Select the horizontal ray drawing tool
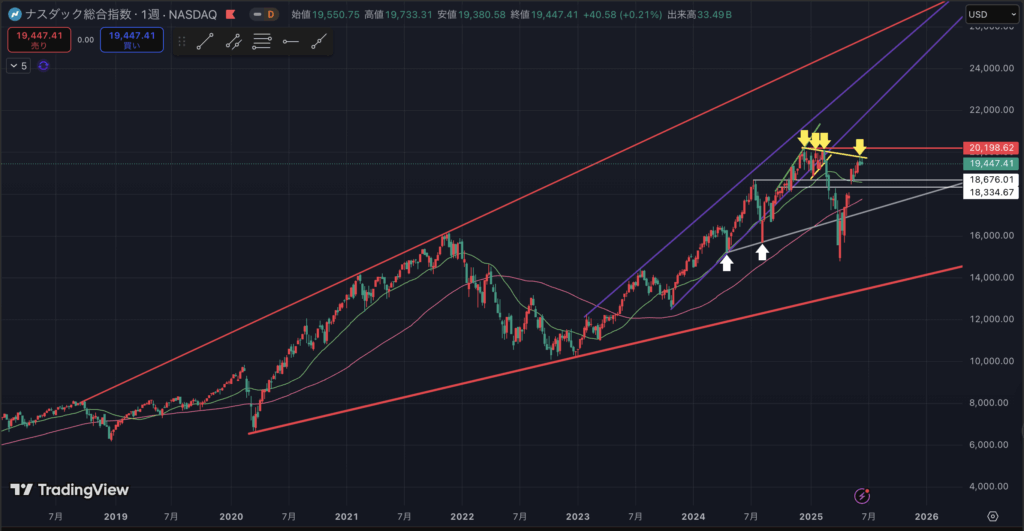The width and height of the screenshot is (1024, 531). (291, 42)
